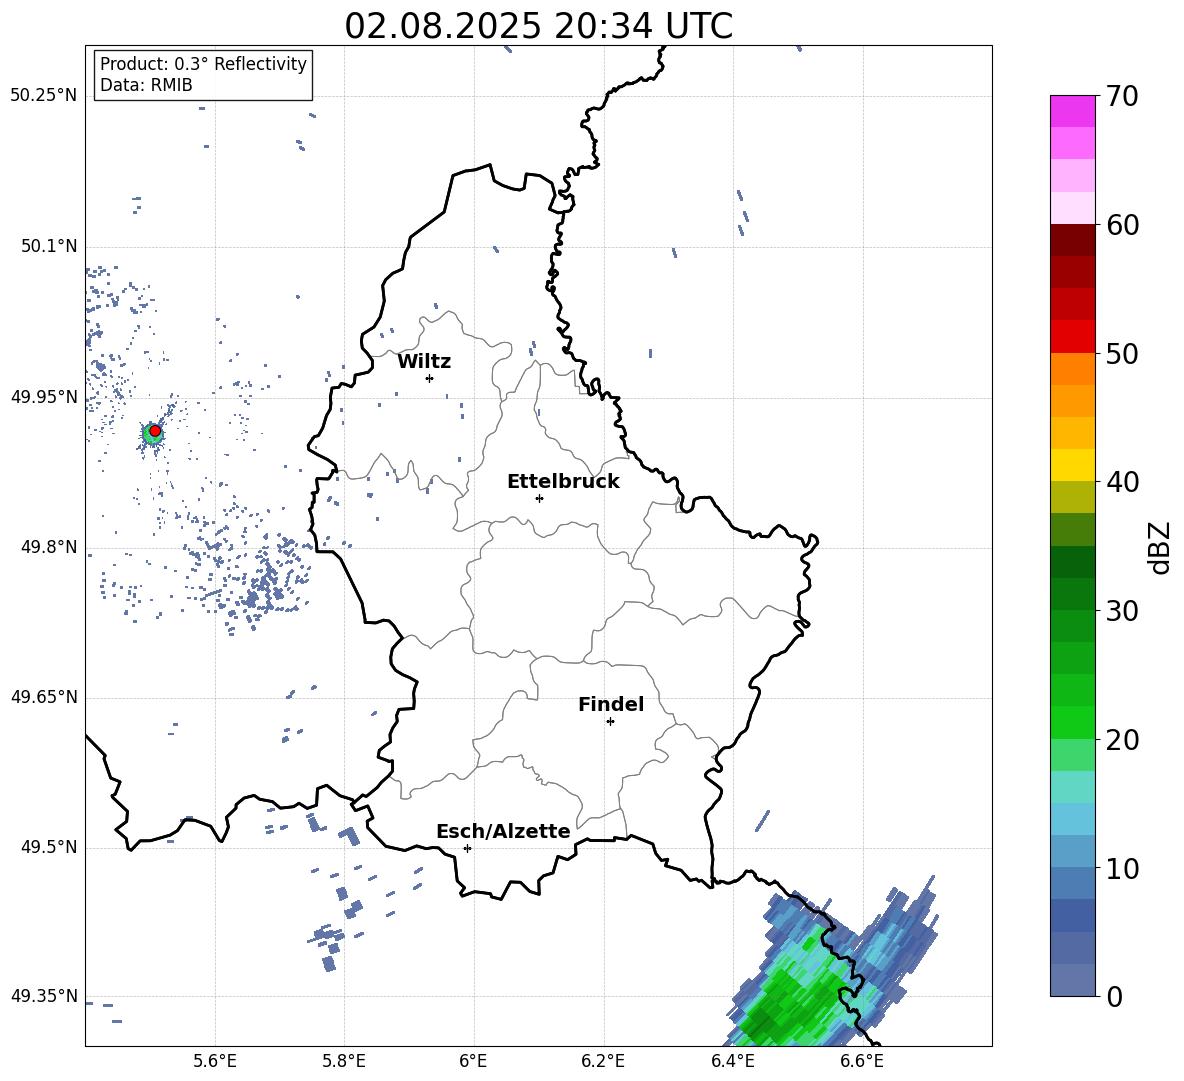The width and height of the screenshot is (1184, 1081).
Task: Click the 60 colorbar tick label
Action: [1122, 225]
